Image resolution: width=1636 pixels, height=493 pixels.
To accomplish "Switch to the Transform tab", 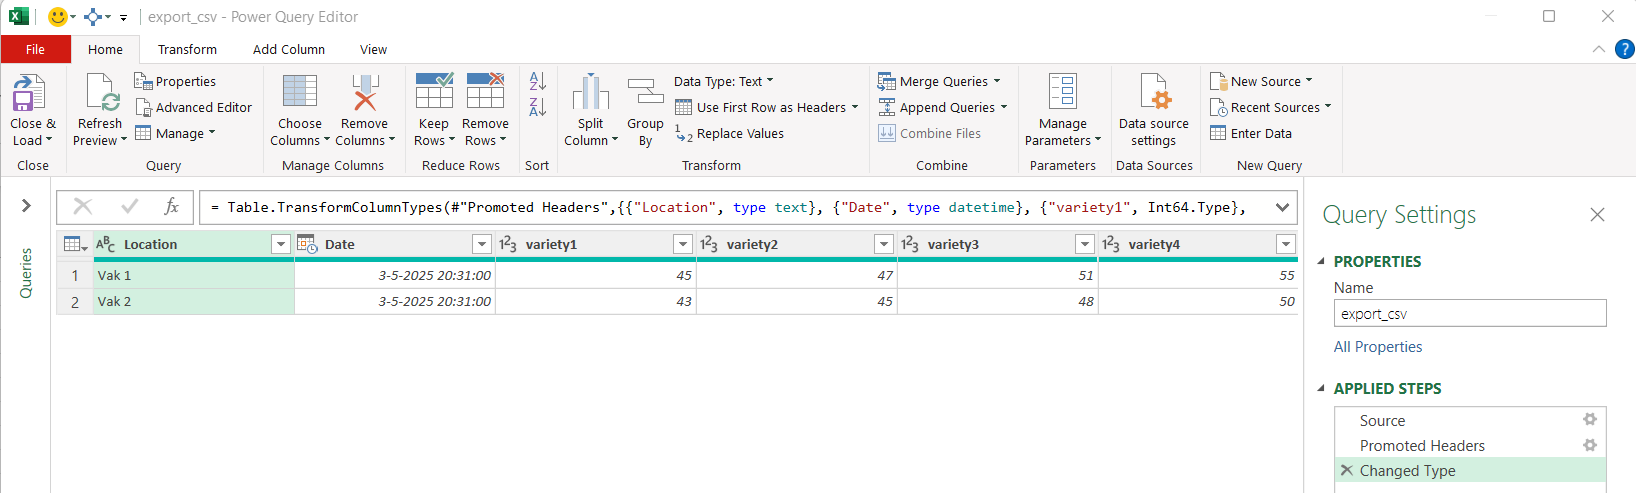I will pyautogui.click(x=187, y=49).
